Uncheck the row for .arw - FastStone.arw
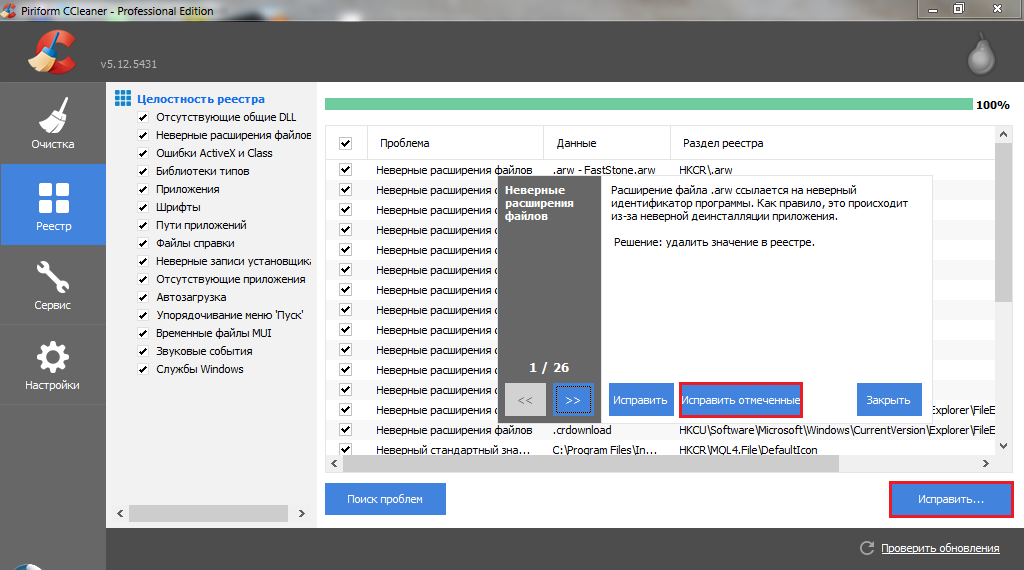 tap(345, 170)
